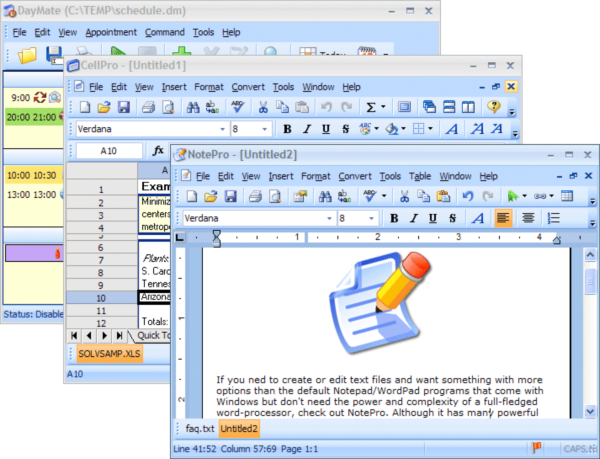Screen dimensions: 600x459
Task: Open NotePro Verdana font dropdown
Action: tap(329, 218)
